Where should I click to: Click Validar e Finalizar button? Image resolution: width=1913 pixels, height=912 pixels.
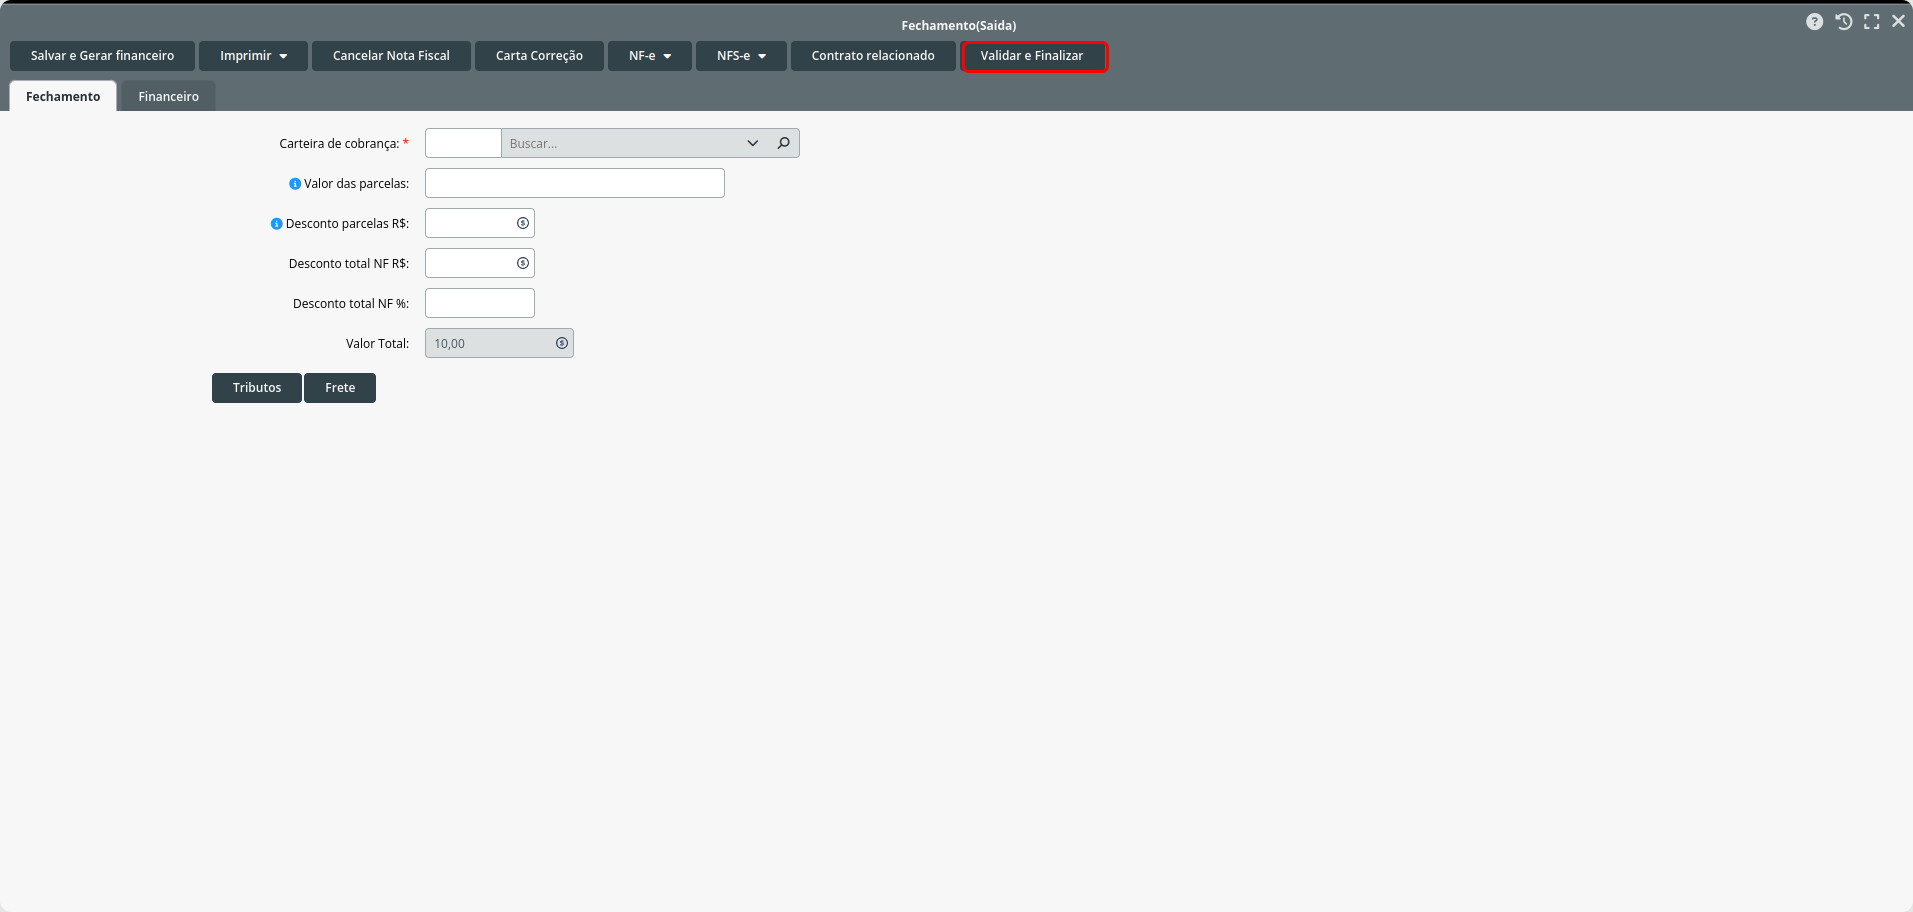pyautogui.click(x=1032, y=56)
